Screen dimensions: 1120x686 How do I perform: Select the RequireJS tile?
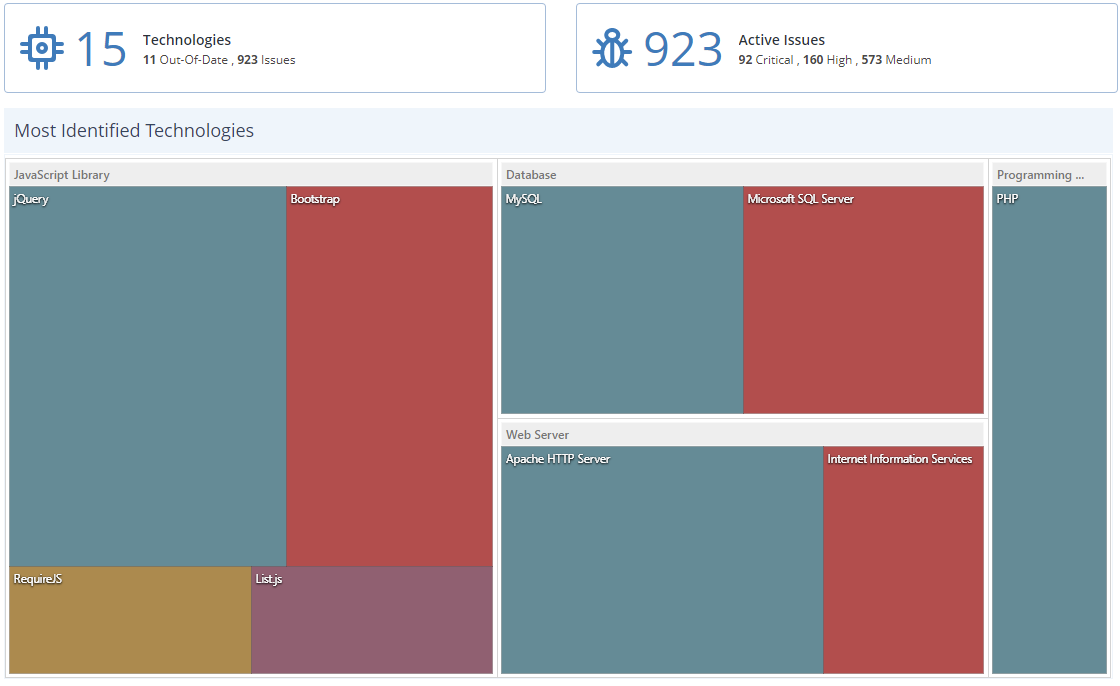pos(128,620)
